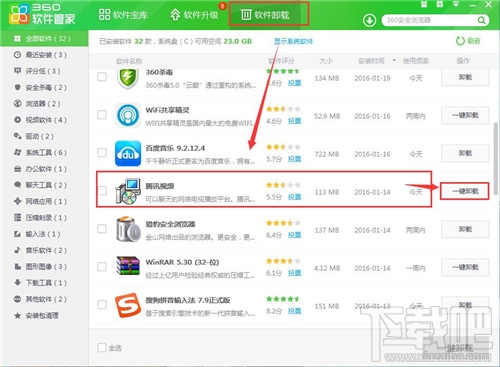Click the skin shirt icon in title bar
Screen dimensions: 500x367
coord(424,4)
